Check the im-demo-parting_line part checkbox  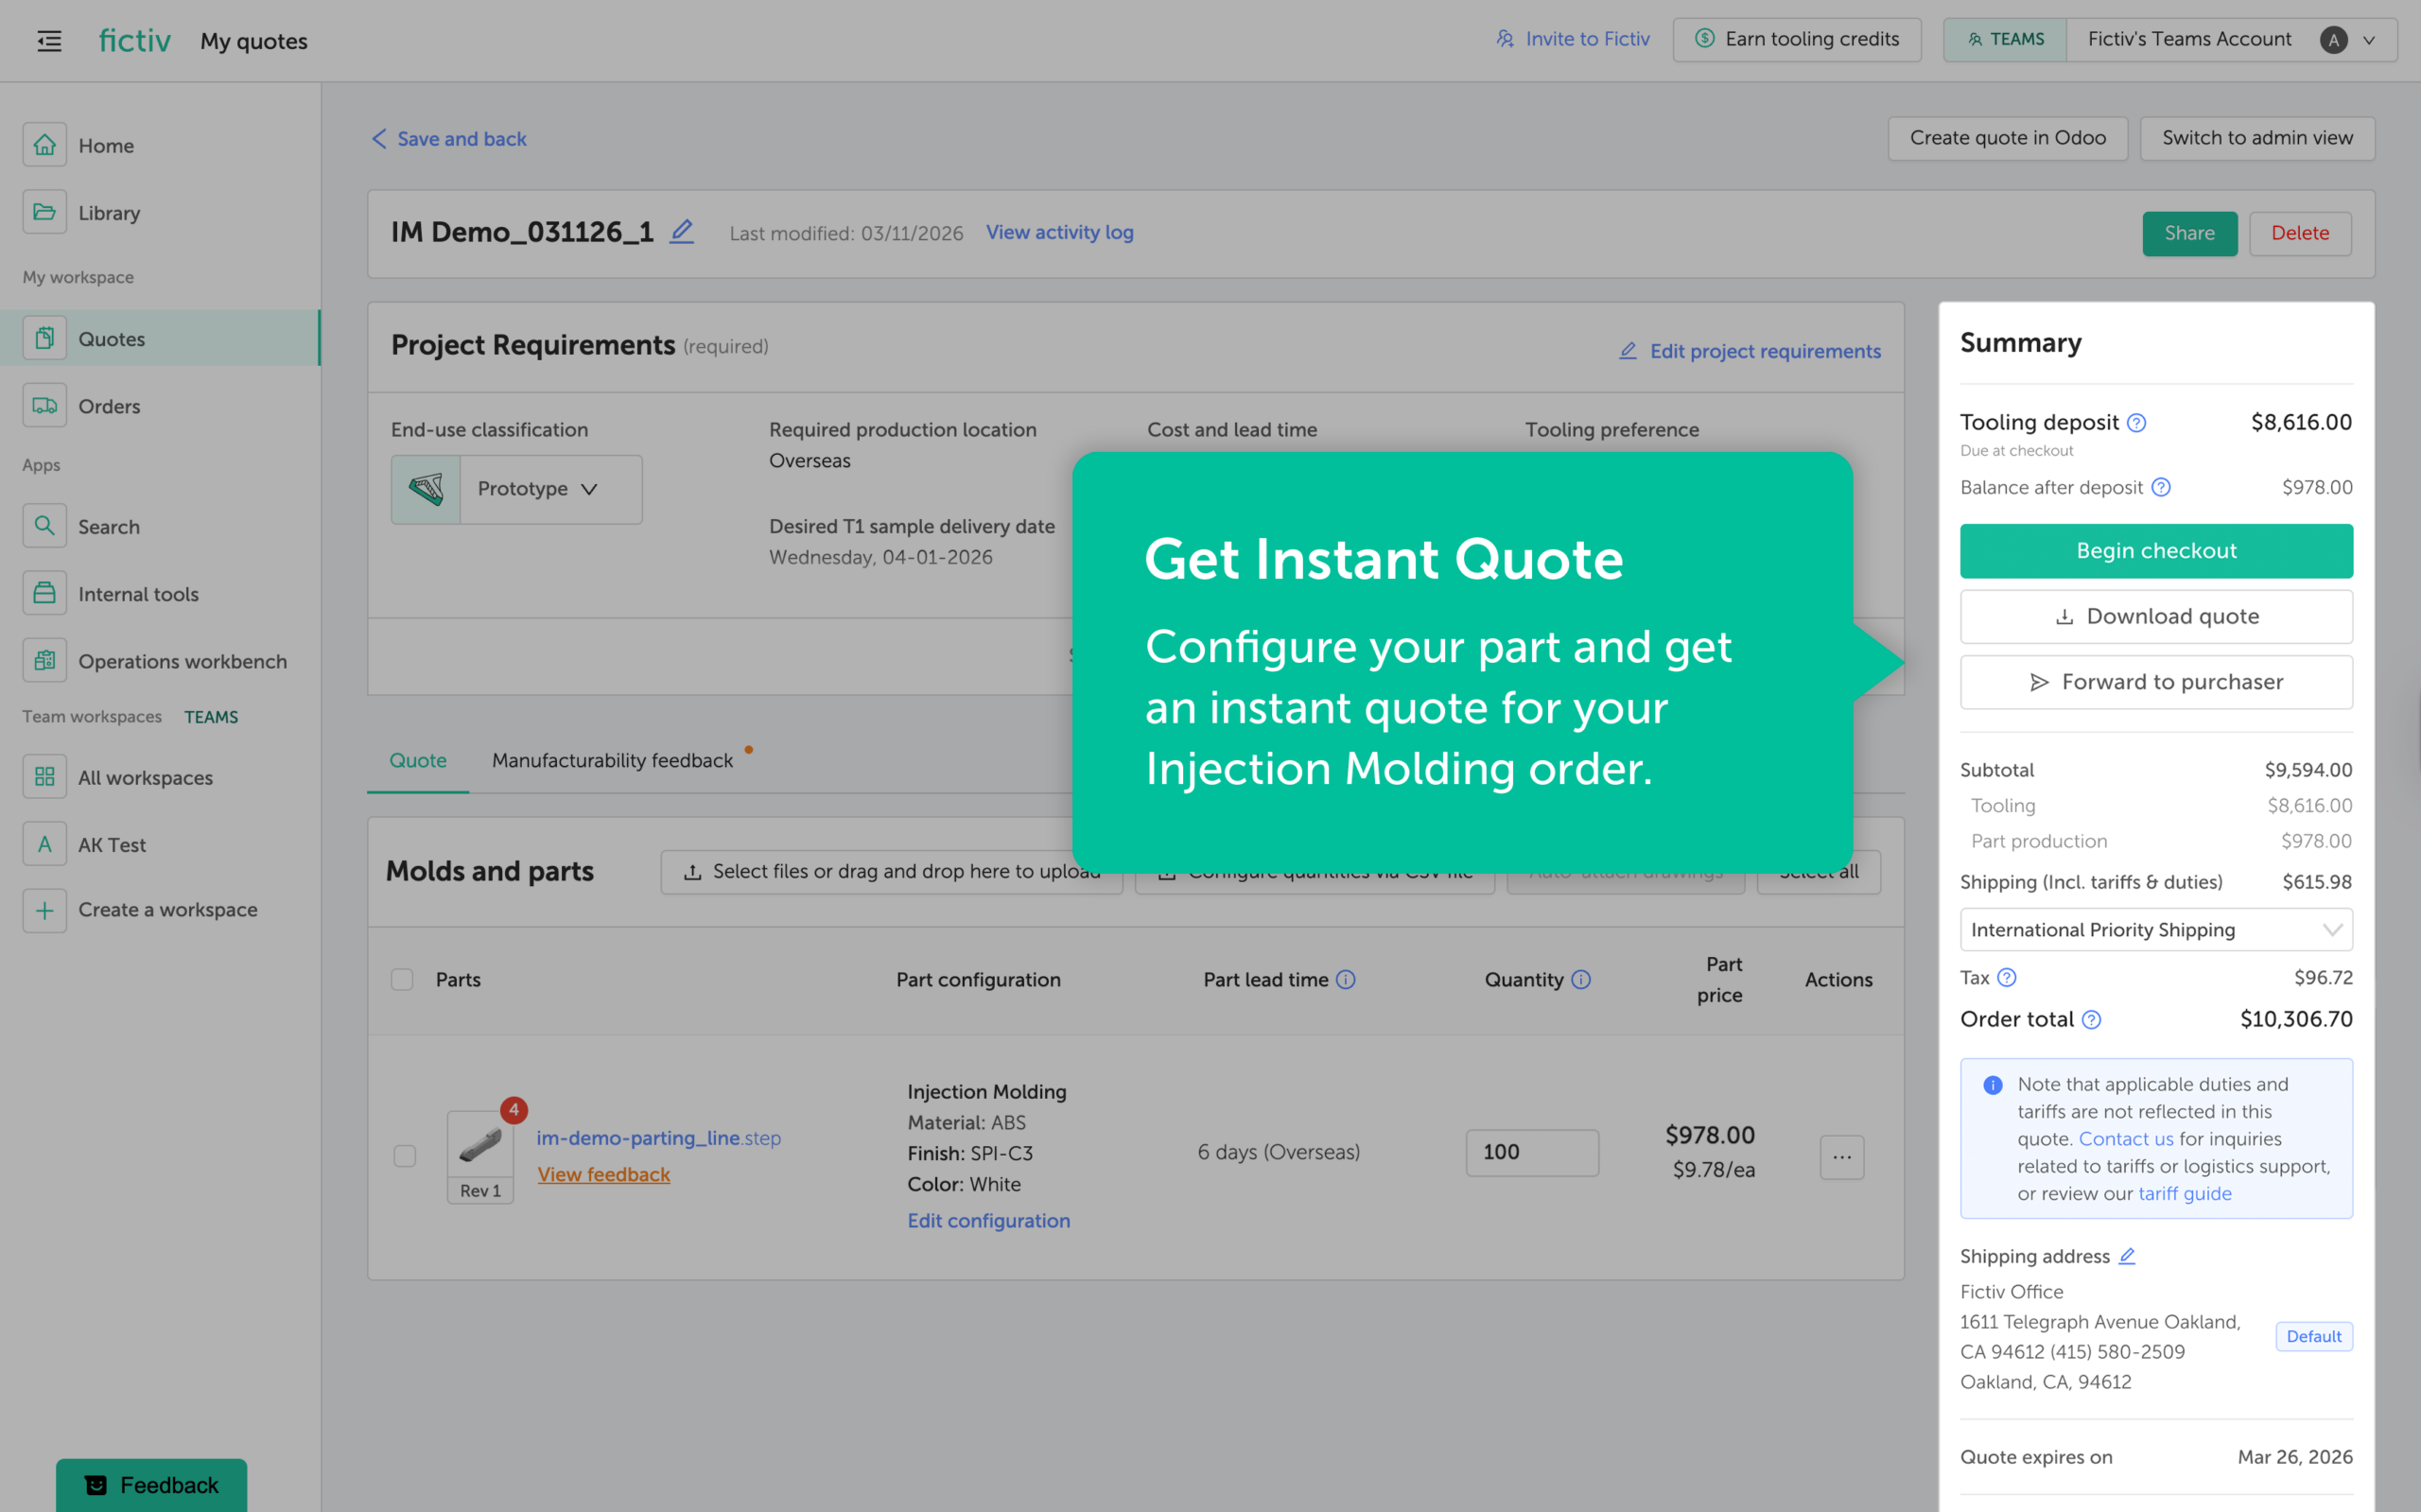pos(405,1155)
